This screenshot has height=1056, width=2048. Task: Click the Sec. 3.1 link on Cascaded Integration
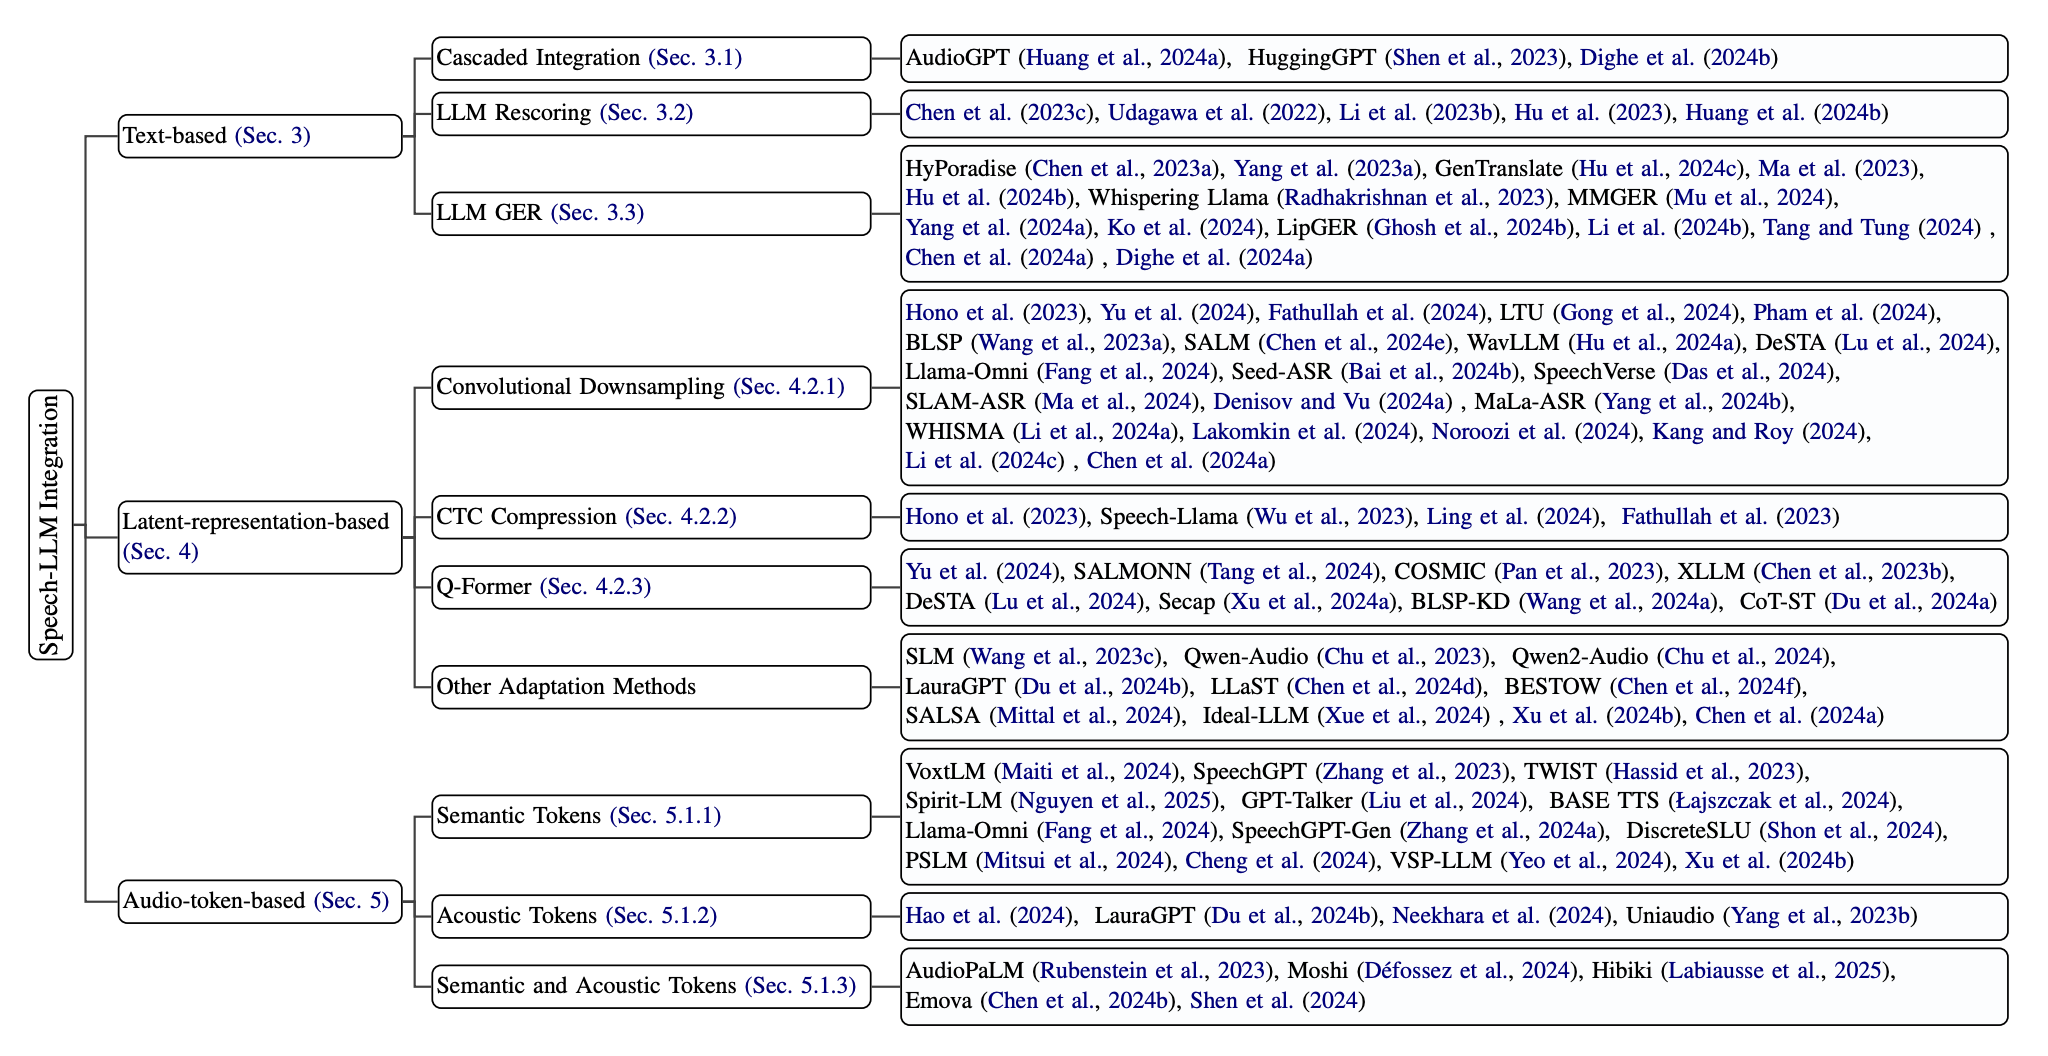pyautogui.click(x=697, y=58)
